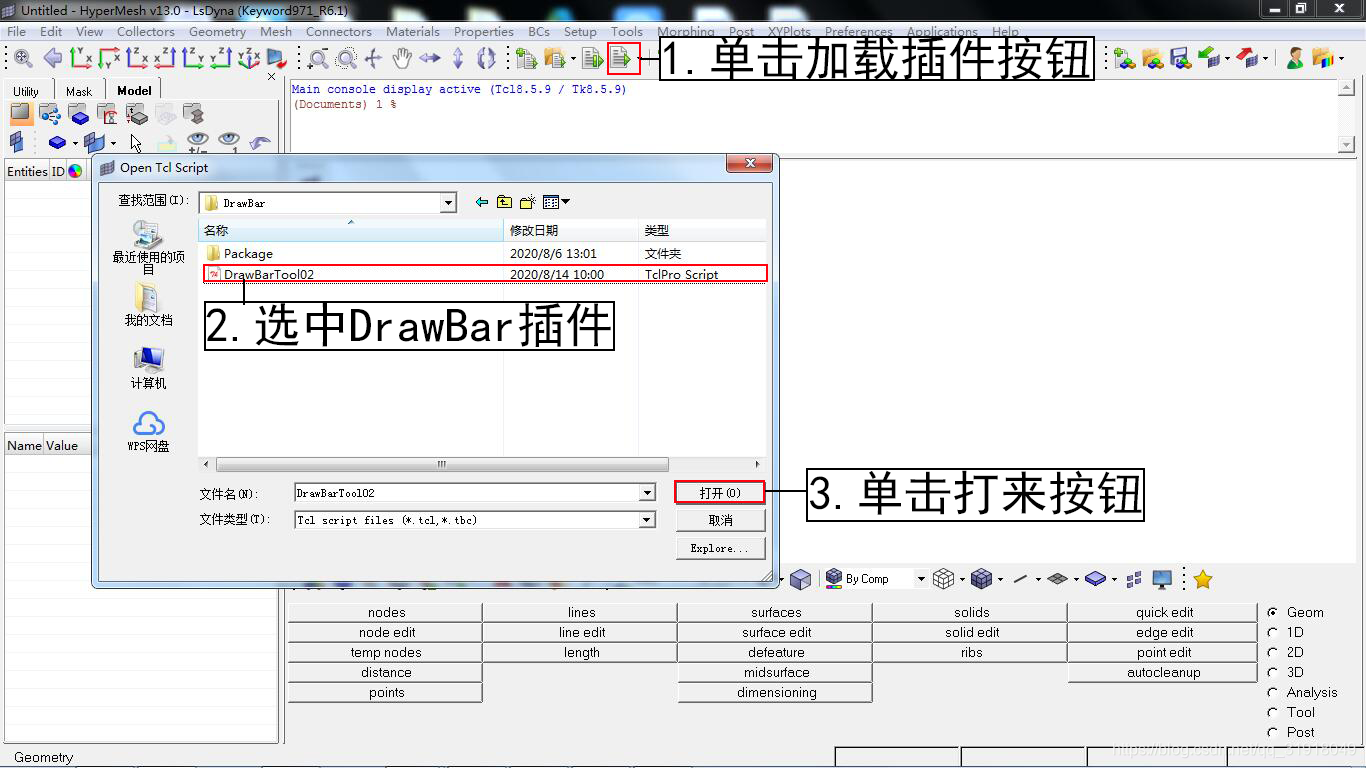Open the Mesh menu
1366x768 pixels.
pyautogui.click(x=276, y=32)
